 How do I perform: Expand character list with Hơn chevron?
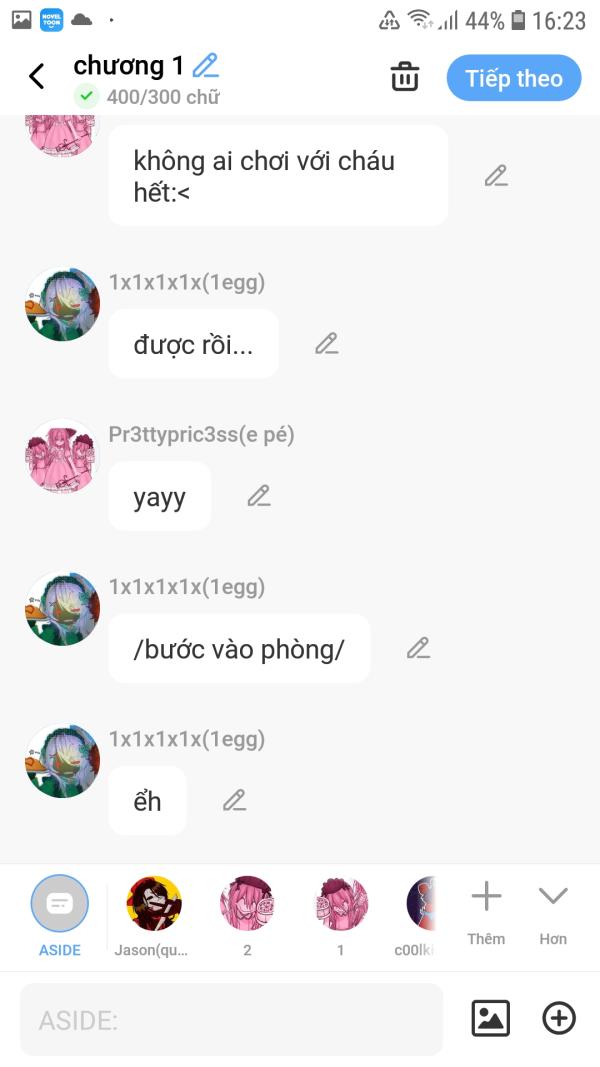tap(553, 914)
